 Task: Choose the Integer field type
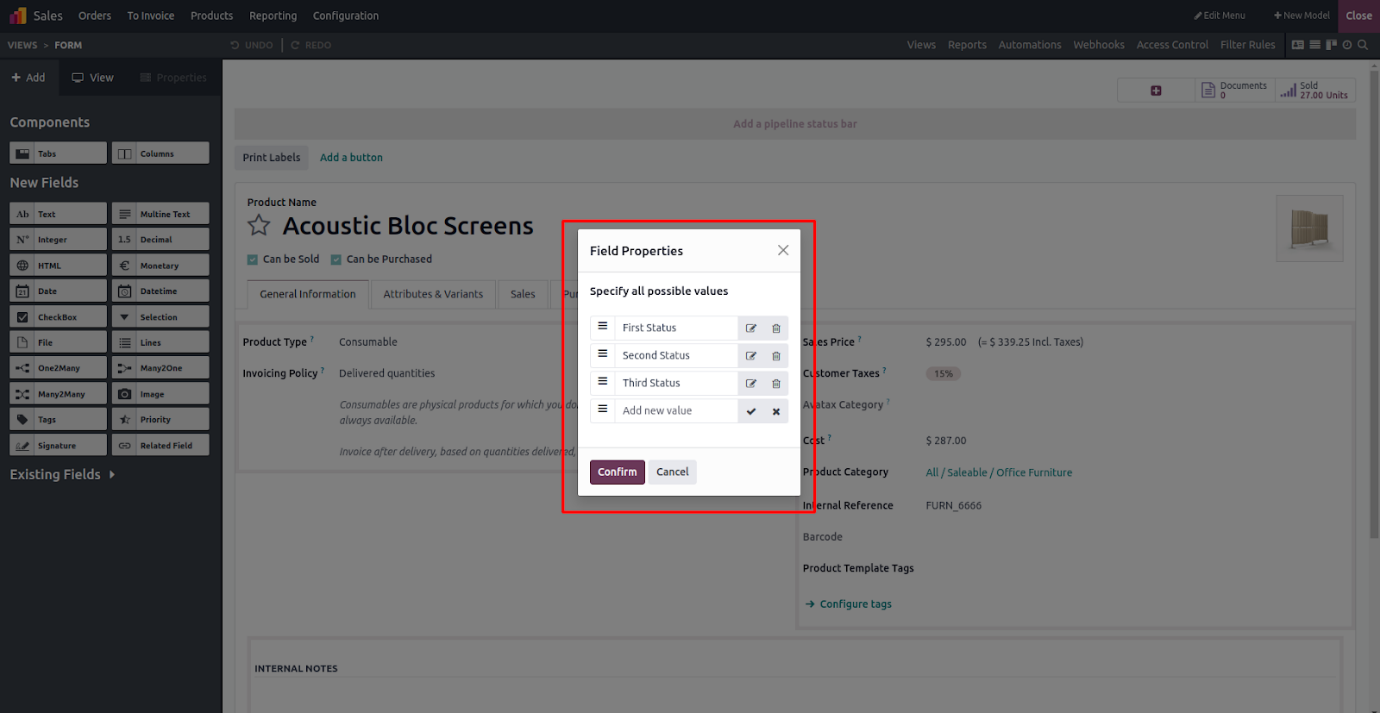pos(58,240)
